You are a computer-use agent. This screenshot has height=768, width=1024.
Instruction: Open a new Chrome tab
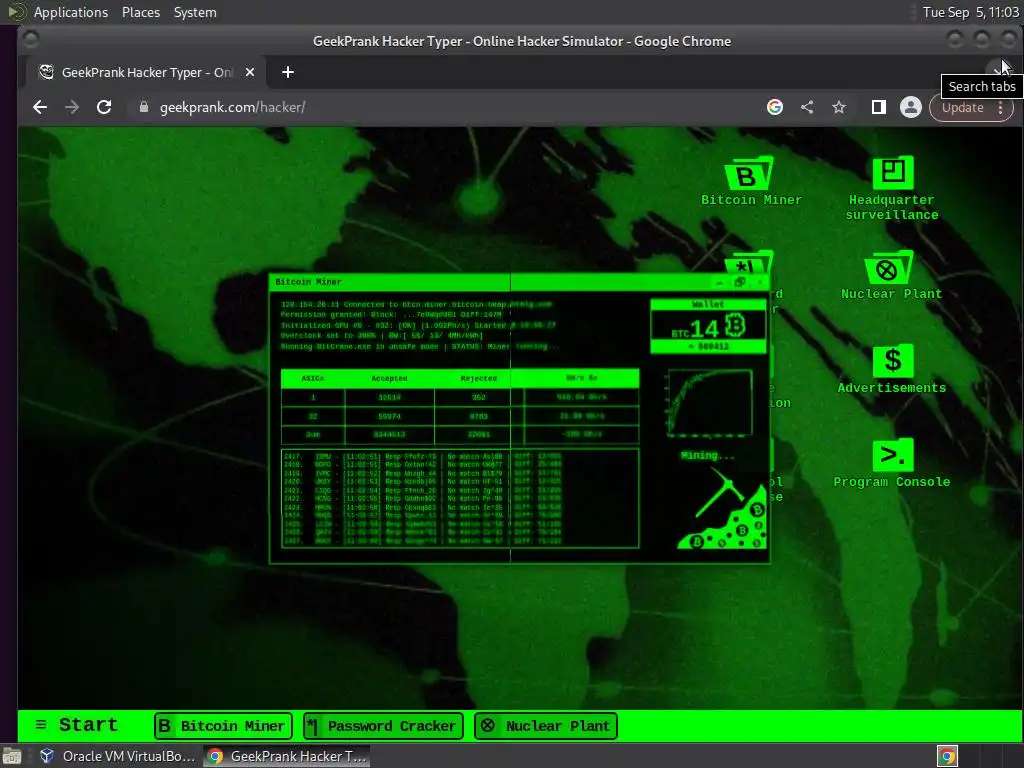tap(287, 72)
